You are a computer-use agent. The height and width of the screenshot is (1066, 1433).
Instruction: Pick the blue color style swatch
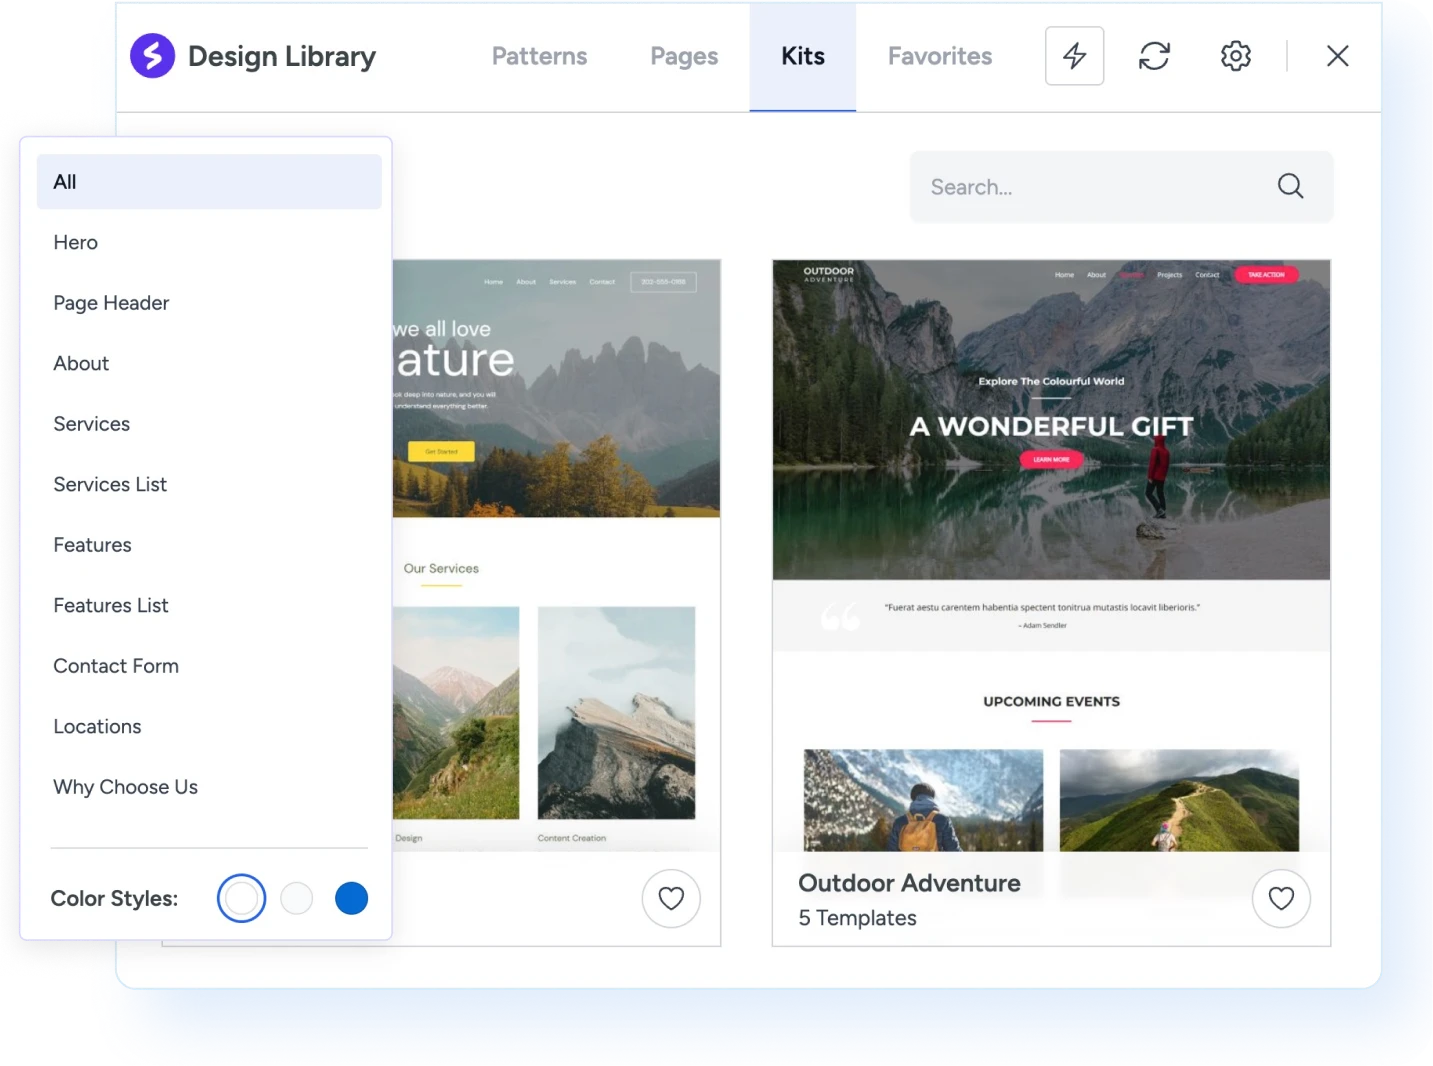pos(351,898)
